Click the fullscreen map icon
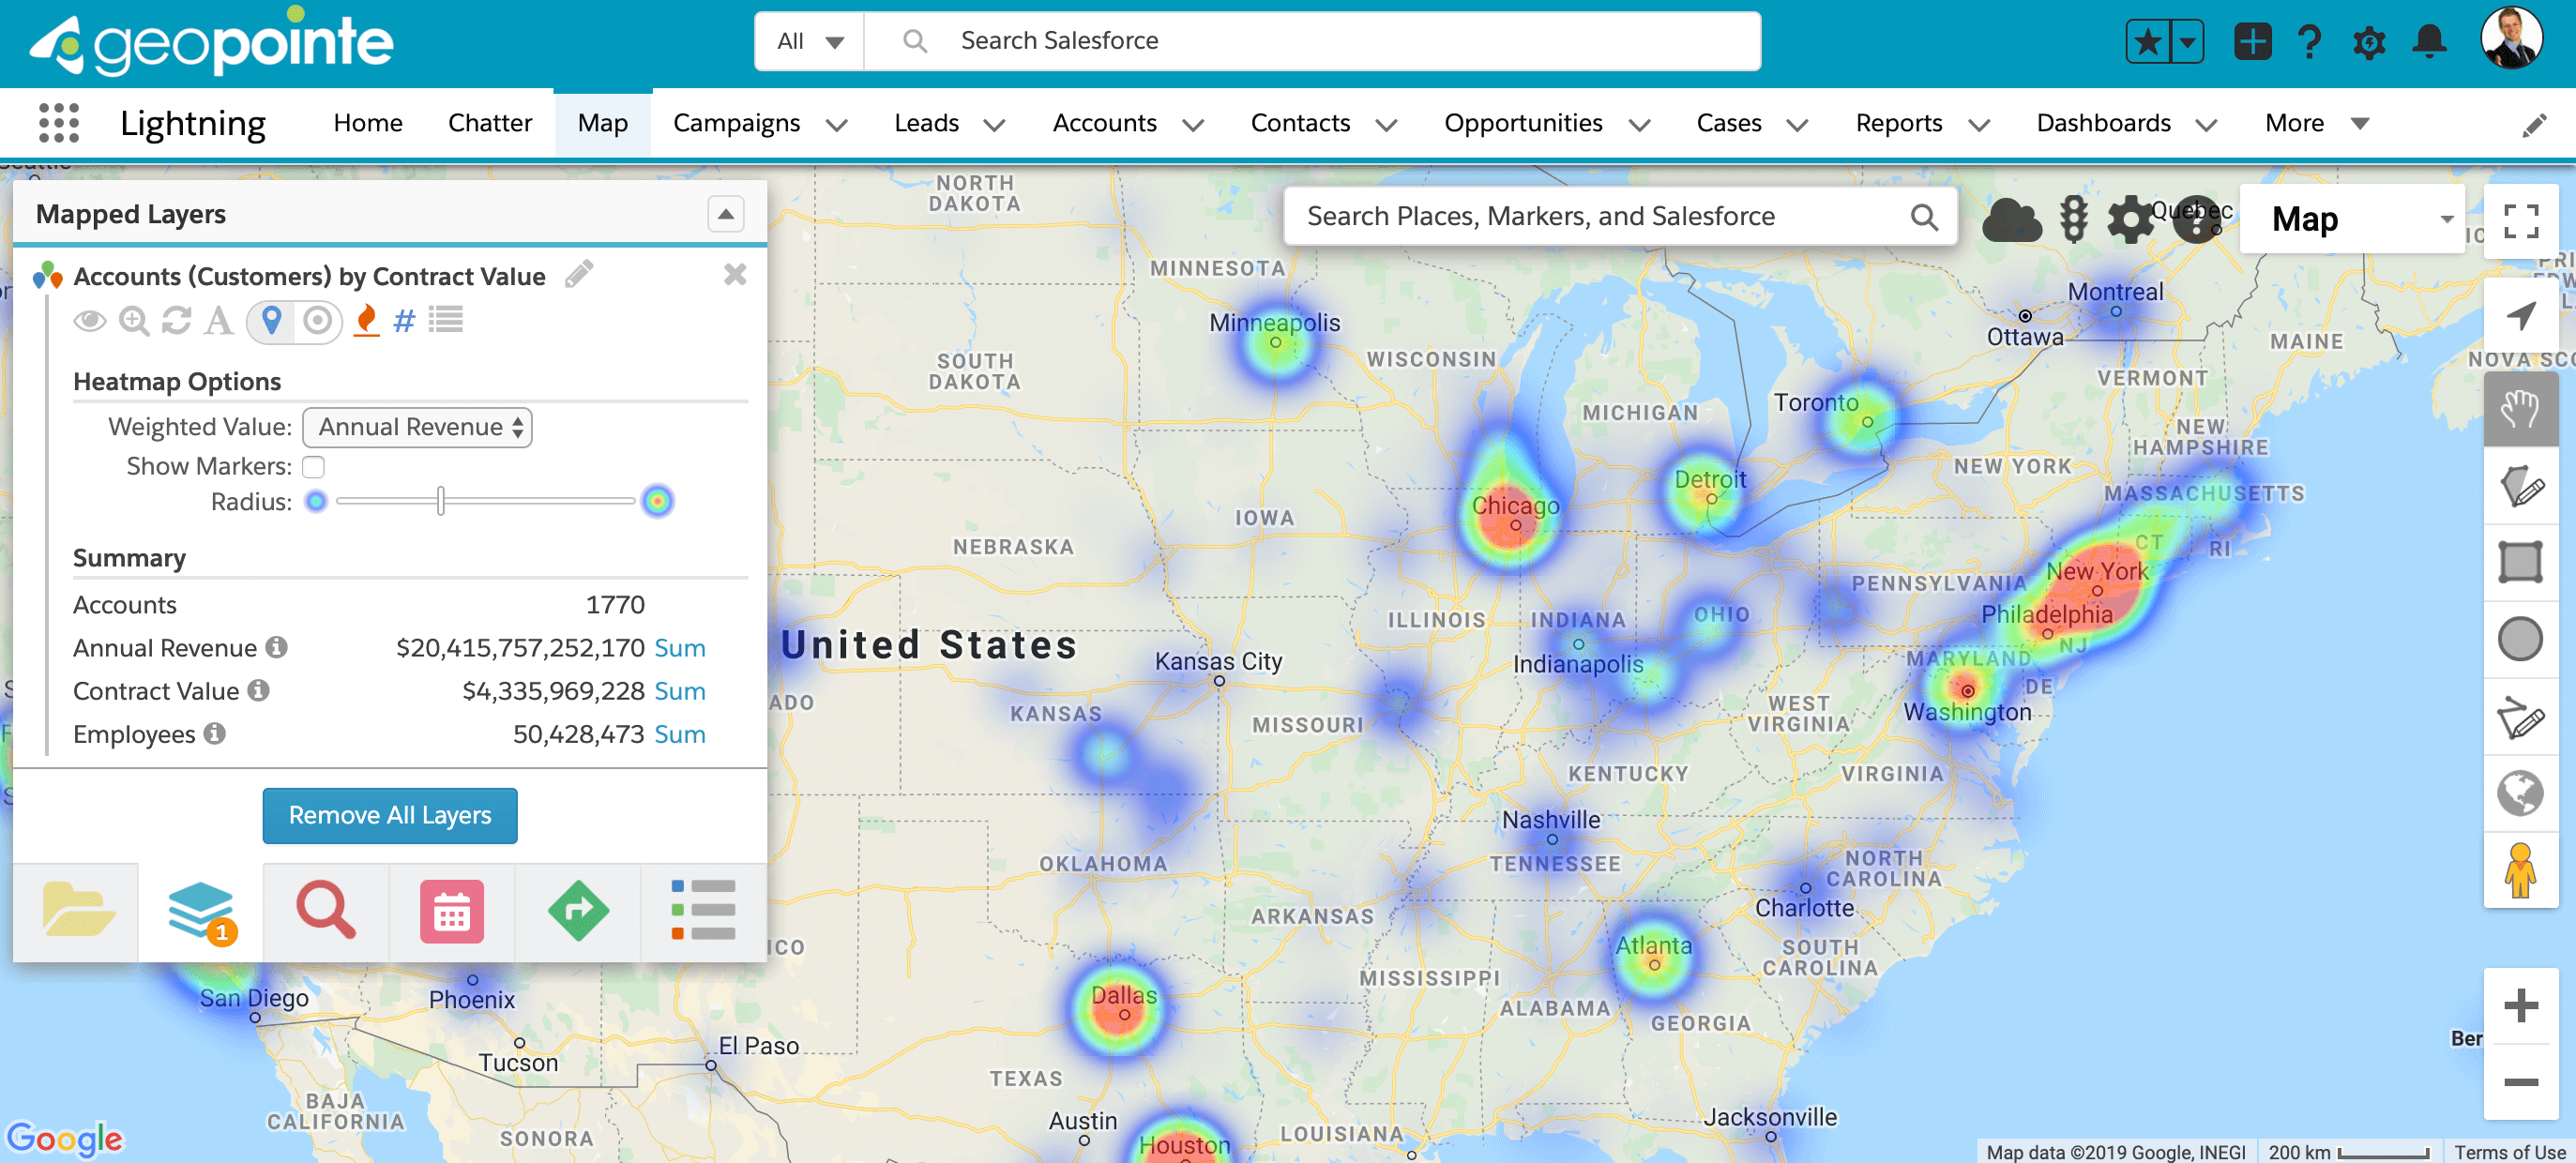 [2520, 221]
